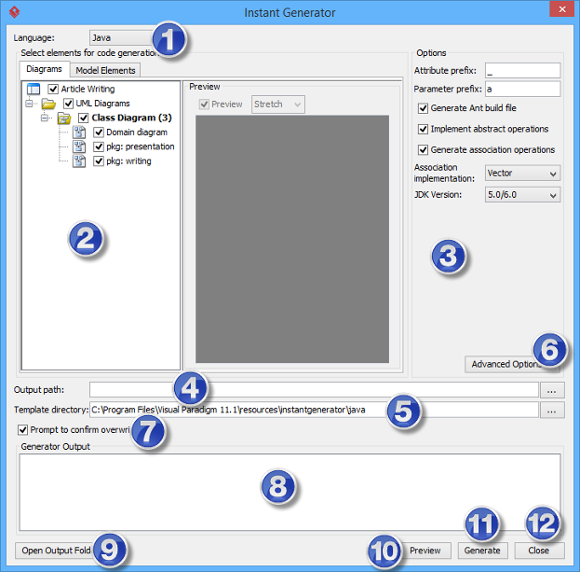Click the Output path text field
This screenshot has height=572, width=580.
(x=314, y=390)
